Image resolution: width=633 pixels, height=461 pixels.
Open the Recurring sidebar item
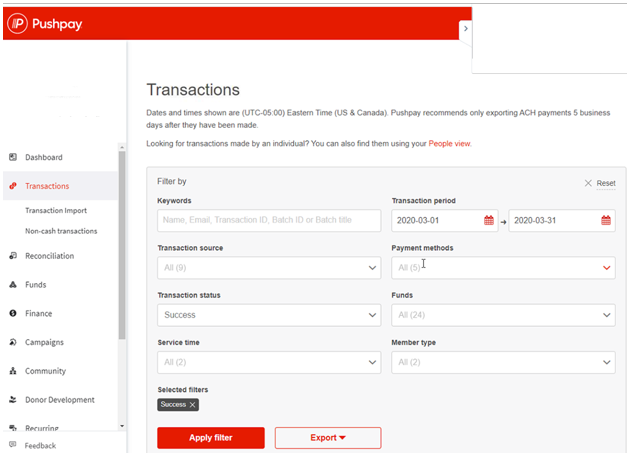pos(42,428)
